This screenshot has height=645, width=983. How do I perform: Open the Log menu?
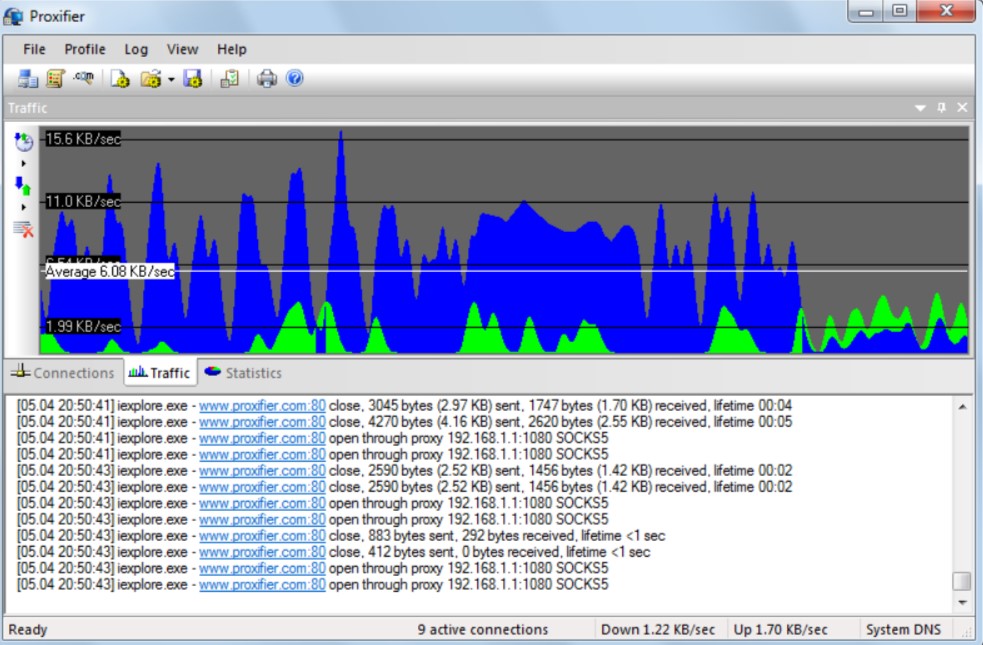pos(136,50)
